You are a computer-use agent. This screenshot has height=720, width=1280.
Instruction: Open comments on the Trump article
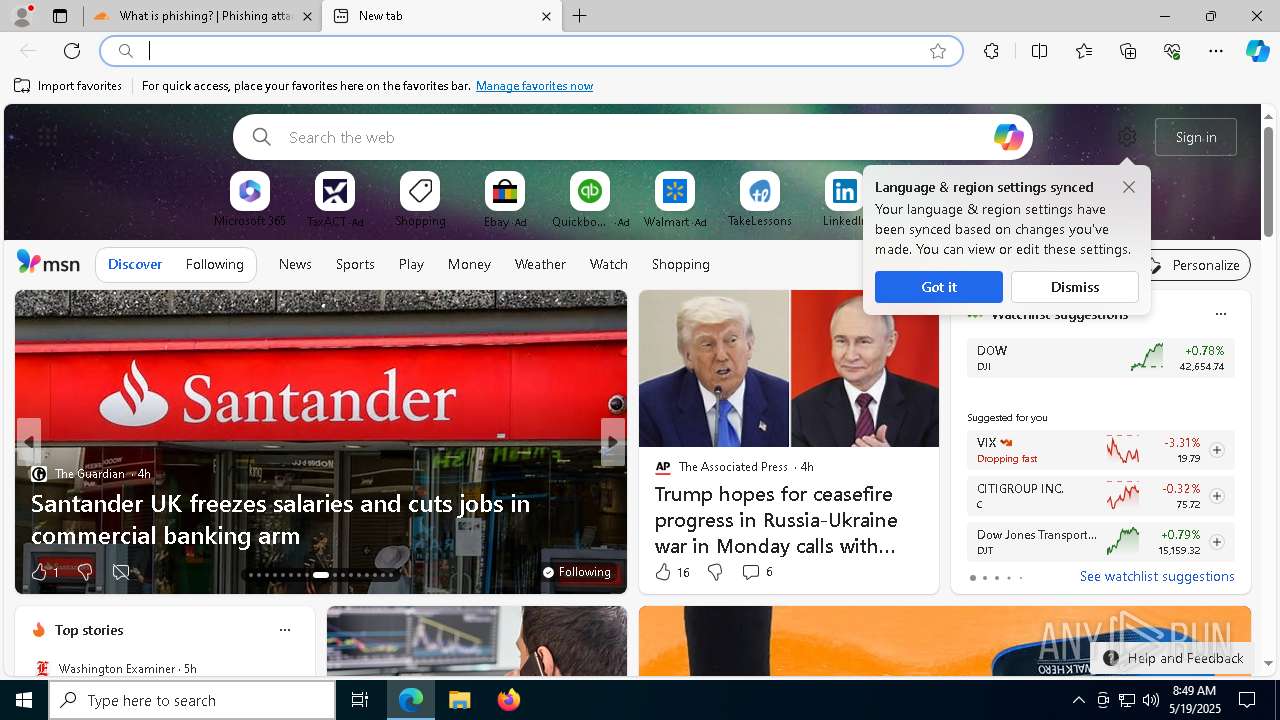(757, 572)
